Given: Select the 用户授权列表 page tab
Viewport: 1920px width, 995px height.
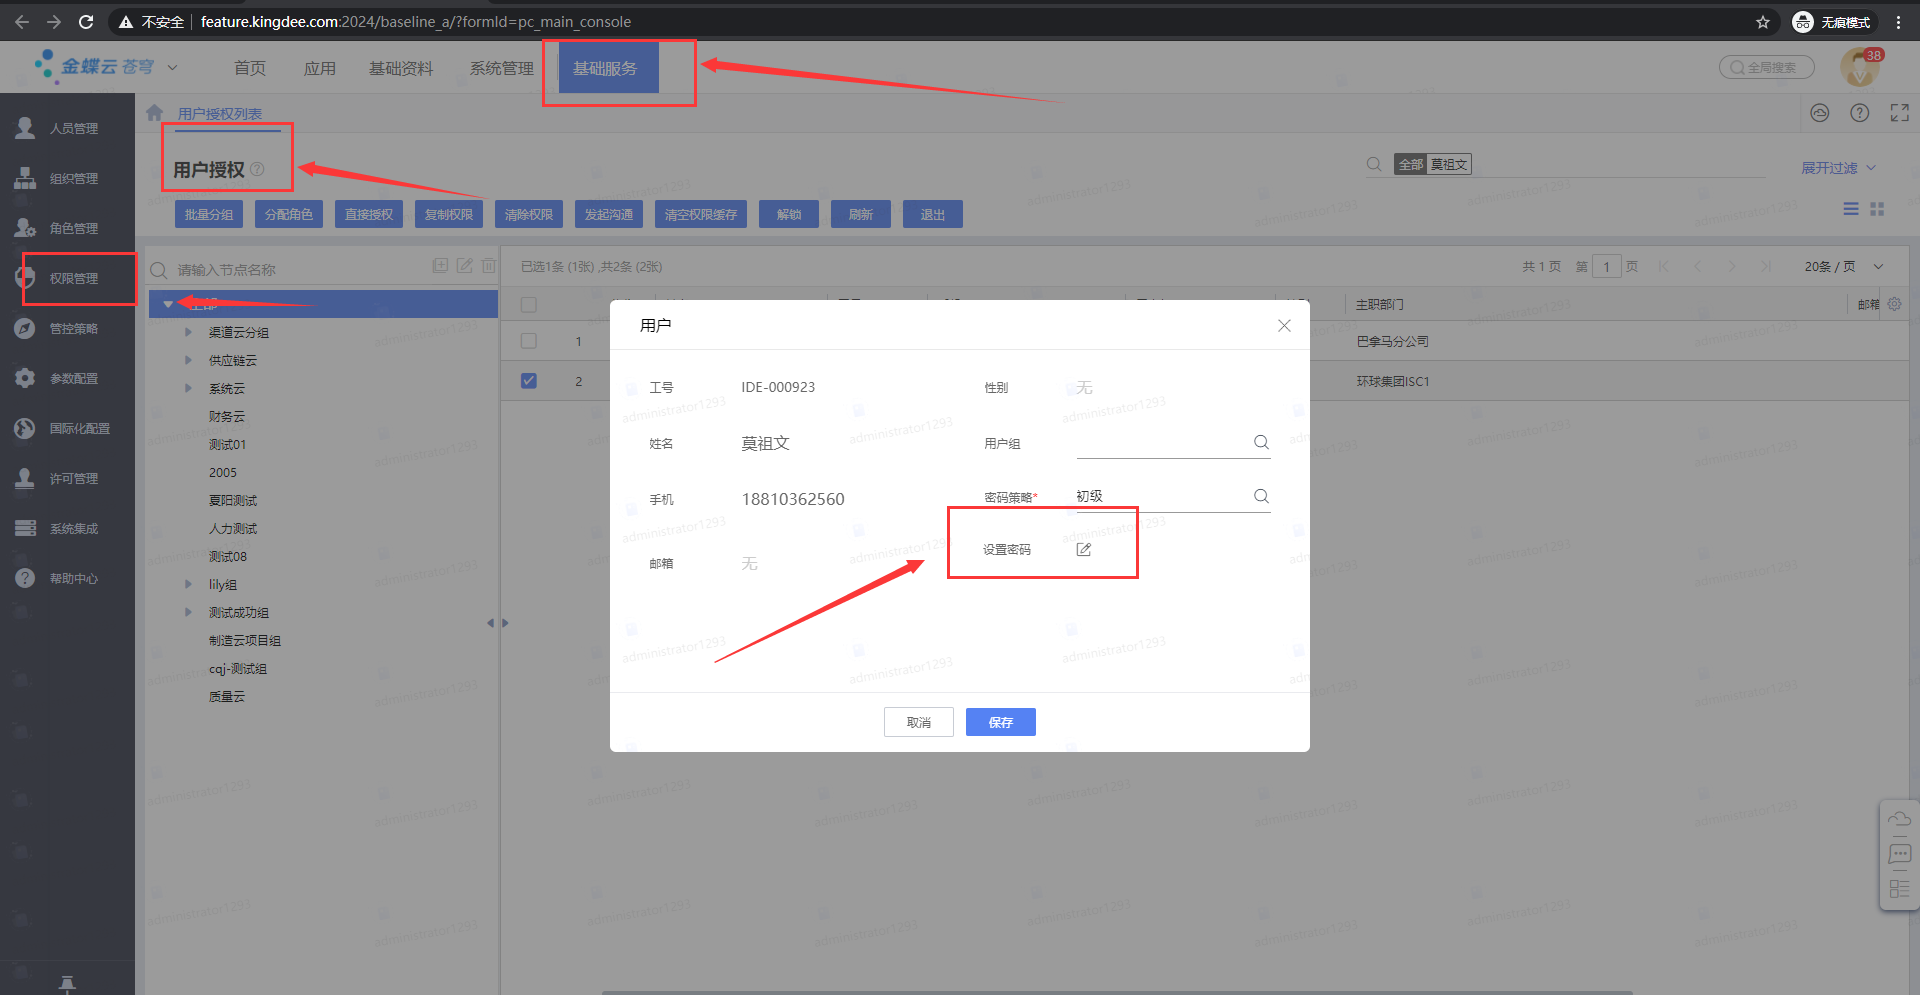Looking at the screenshot, I should coord(220,114).
